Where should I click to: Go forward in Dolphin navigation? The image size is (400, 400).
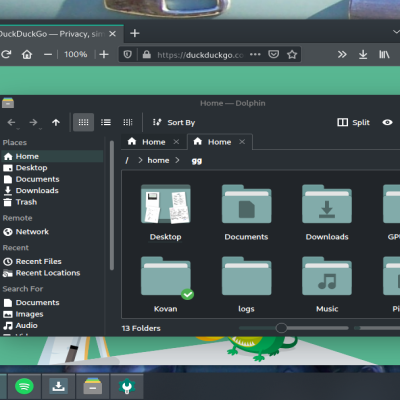pyautogui.click(x=33, y=123)
